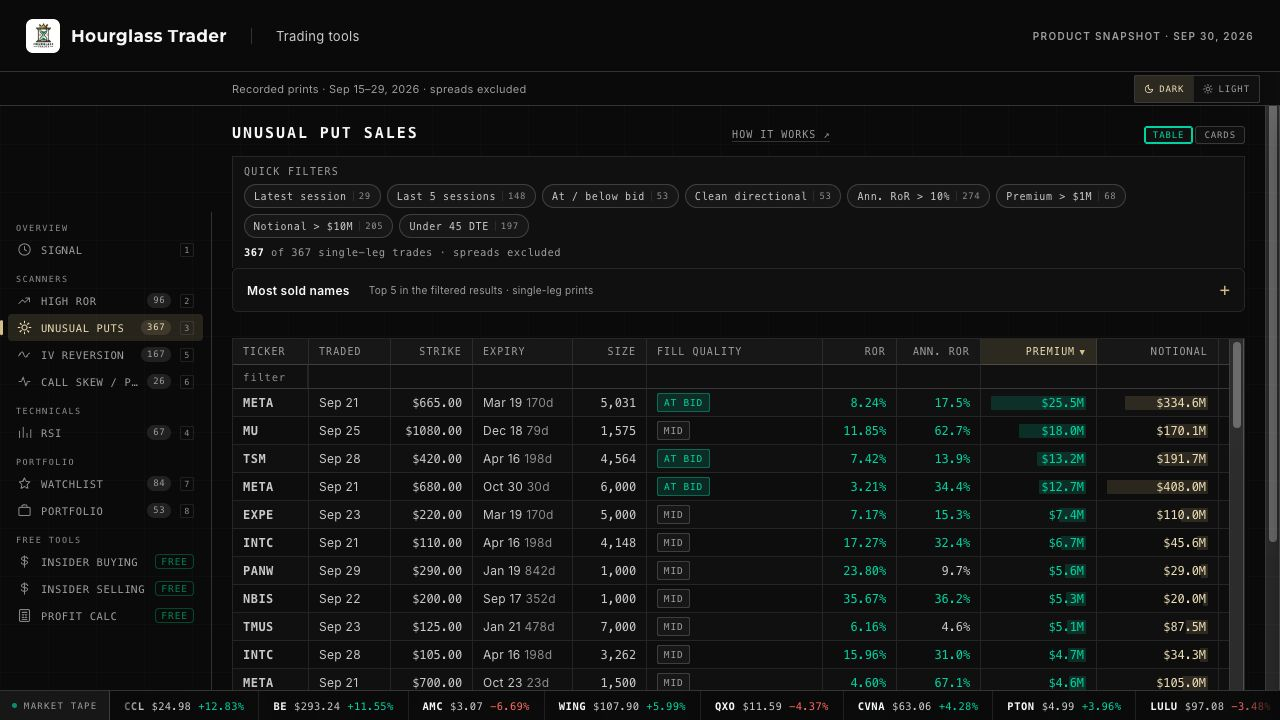Click the NBIS 35.67% RoR value
Screen dimensions: 1280x720
pos(864,599)
